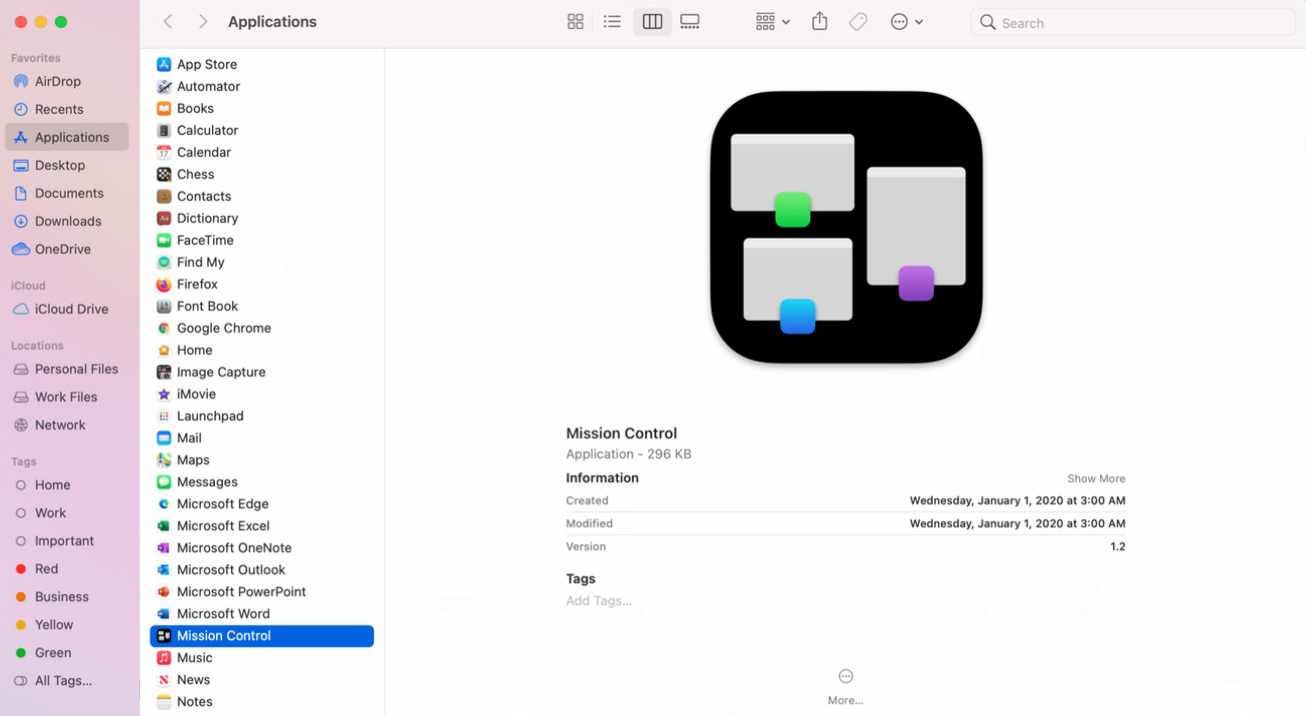
Task: Click the Share toolbar icon
Action: click(820, 22)
